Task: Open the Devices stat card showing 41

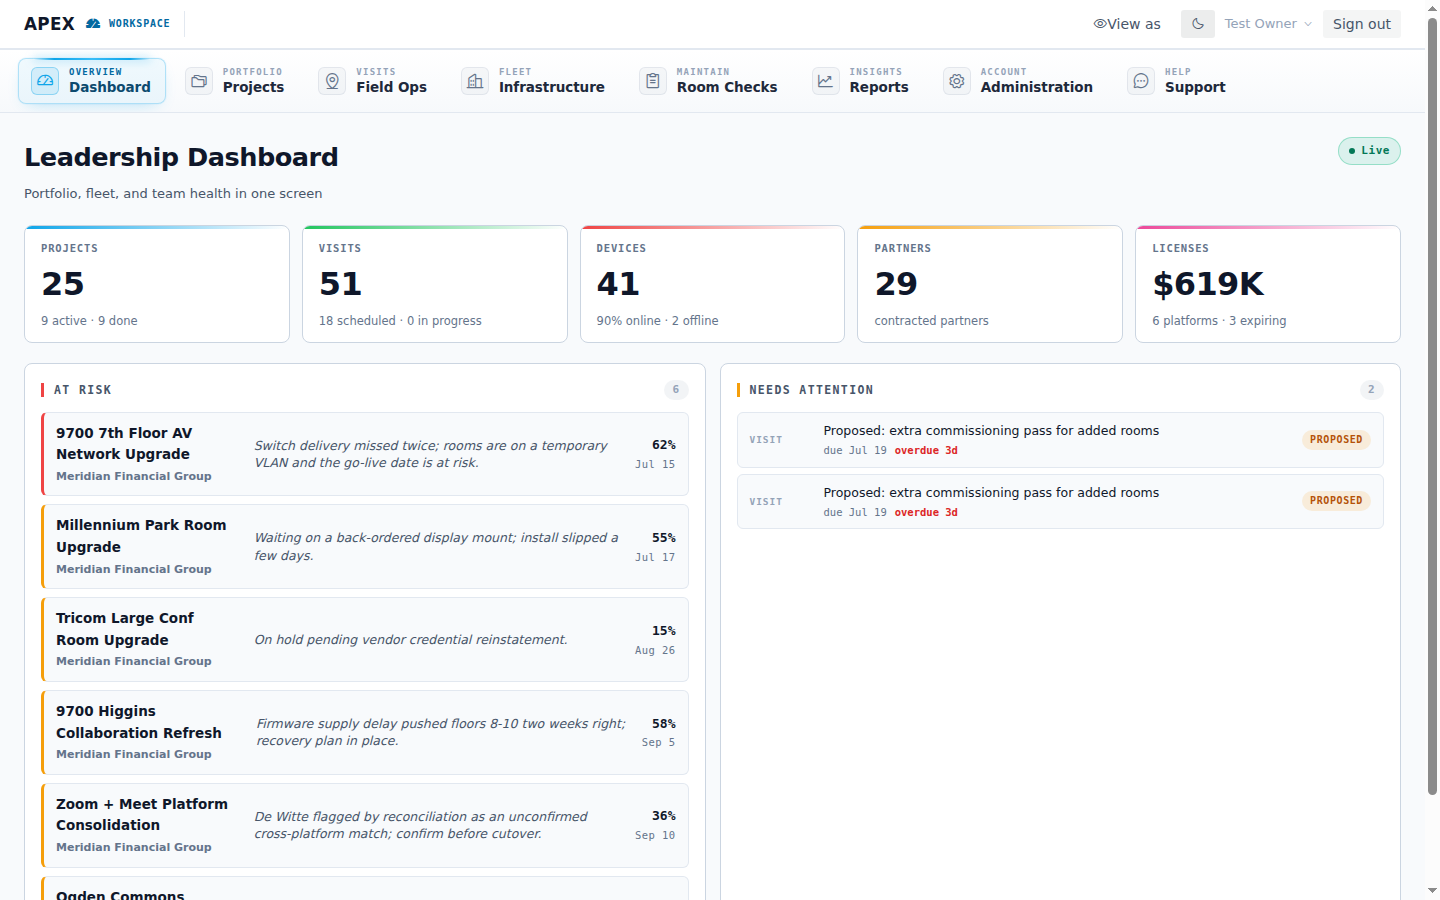Action: 712,284
